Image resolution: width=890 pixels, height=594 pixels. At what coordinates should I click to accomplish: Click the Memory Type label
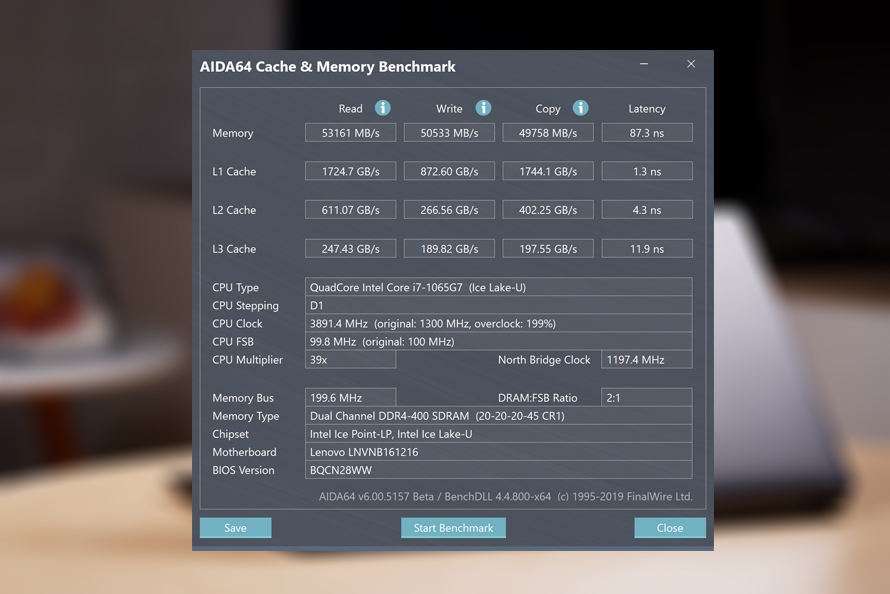tap(246, 416)
